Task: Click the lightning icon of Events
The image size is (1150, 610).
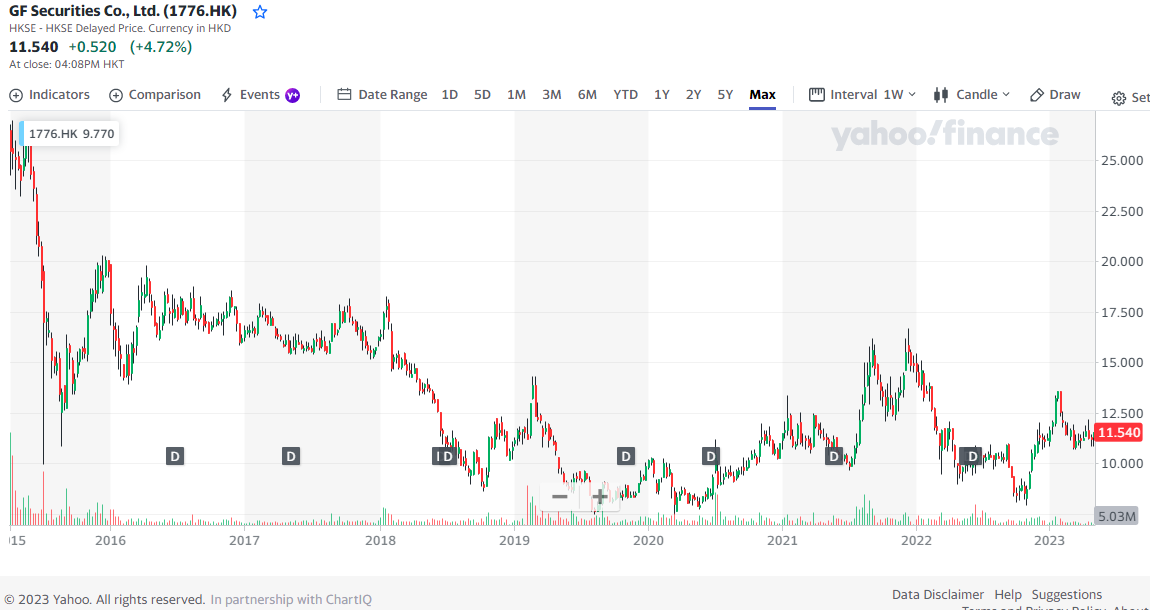Action: click(x=227, y=95)
